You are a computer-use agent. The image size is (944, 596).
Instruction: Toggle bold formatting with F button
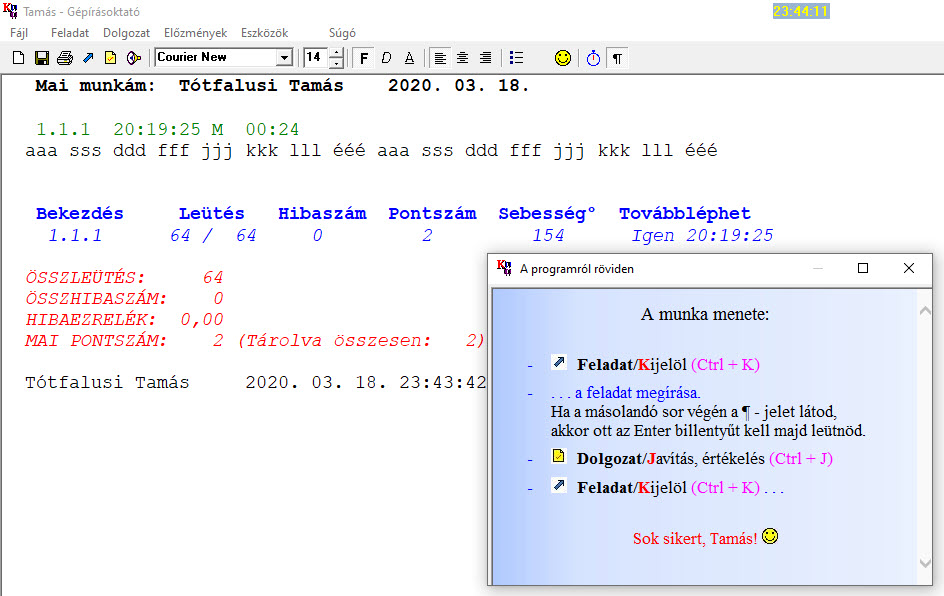pos(364,58)
